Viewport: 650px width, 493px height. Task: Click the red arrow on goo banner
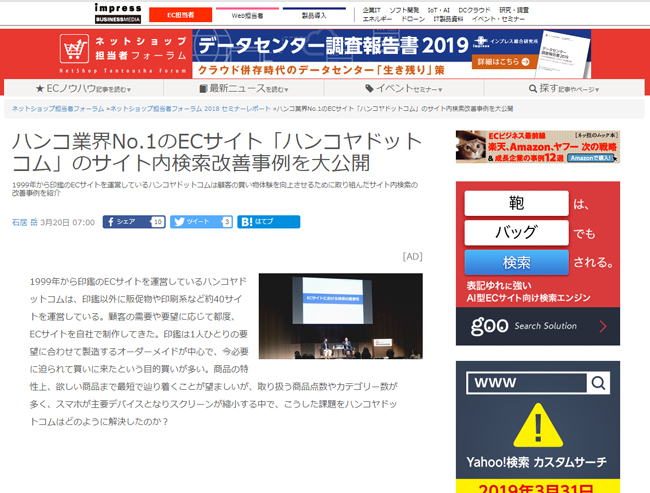click(x=603, y=326)
